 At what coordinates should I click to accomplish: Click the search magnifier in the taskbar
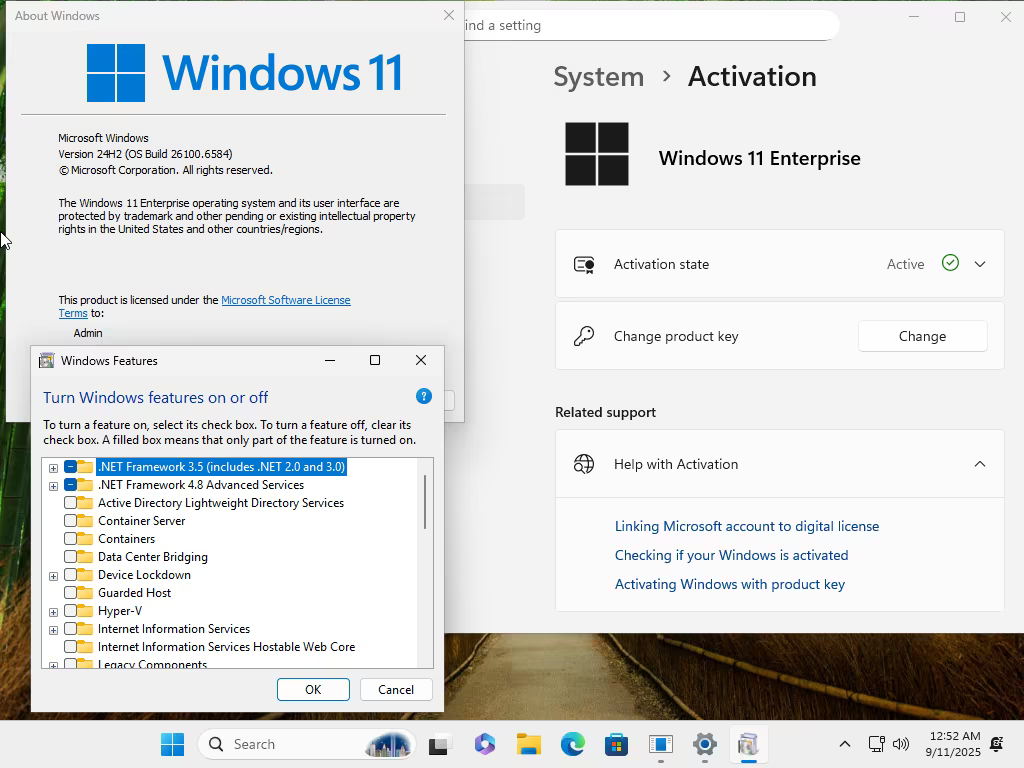[x=216, y=744]
